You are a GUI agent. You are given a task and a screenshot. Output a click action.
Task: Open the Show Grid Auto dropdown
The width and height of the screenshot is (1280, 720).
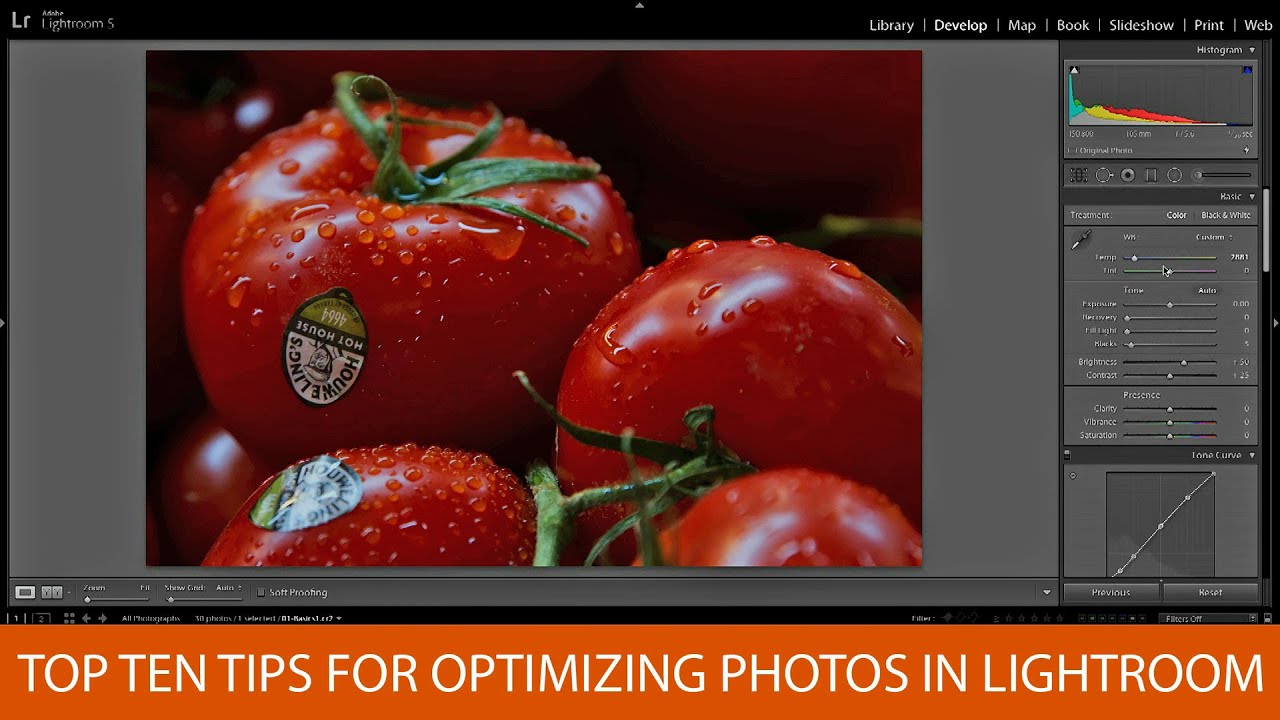229,588
